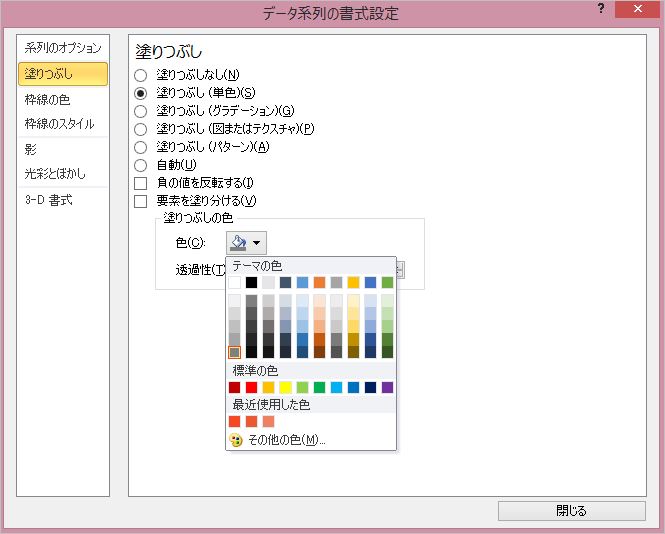Pick the bright red standard color swatch
The height and width of the screenshot is (534, 665).
251,387
